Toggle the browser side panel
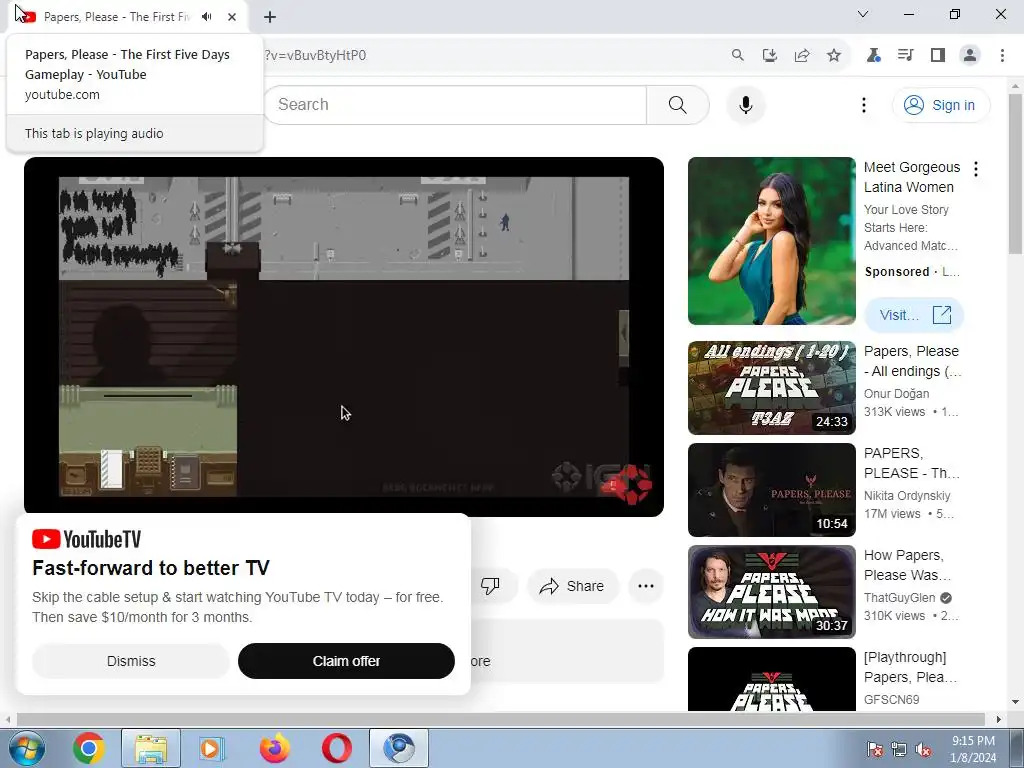1024x768 pixels. coord(938,55)
